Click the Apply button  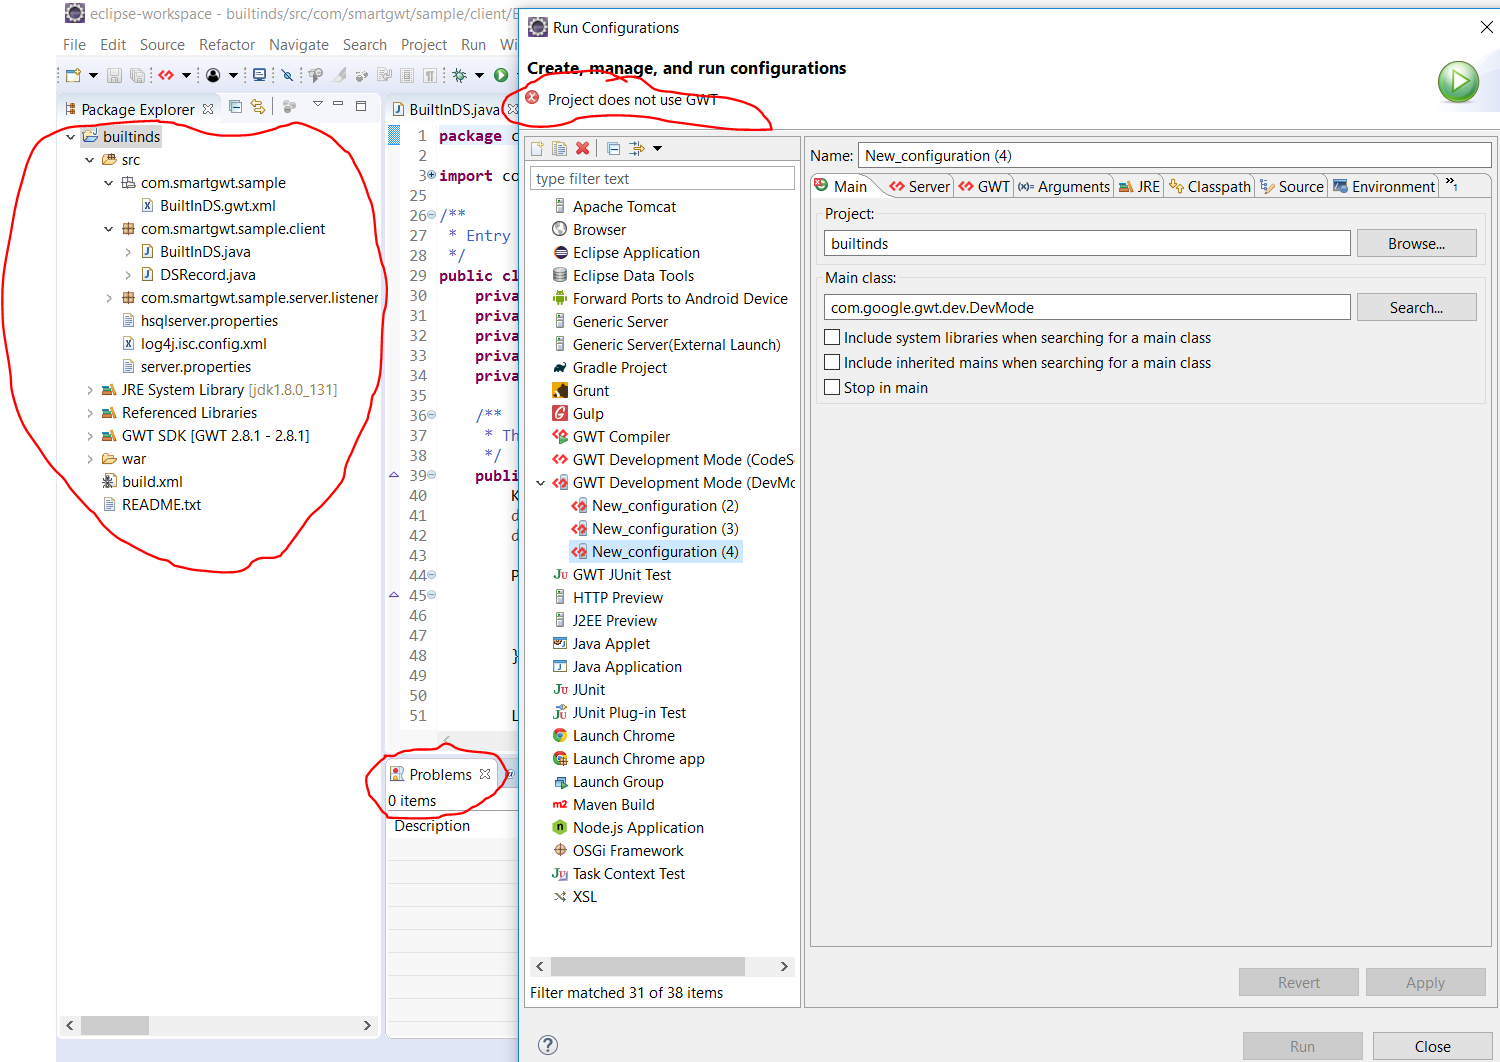1425,982
